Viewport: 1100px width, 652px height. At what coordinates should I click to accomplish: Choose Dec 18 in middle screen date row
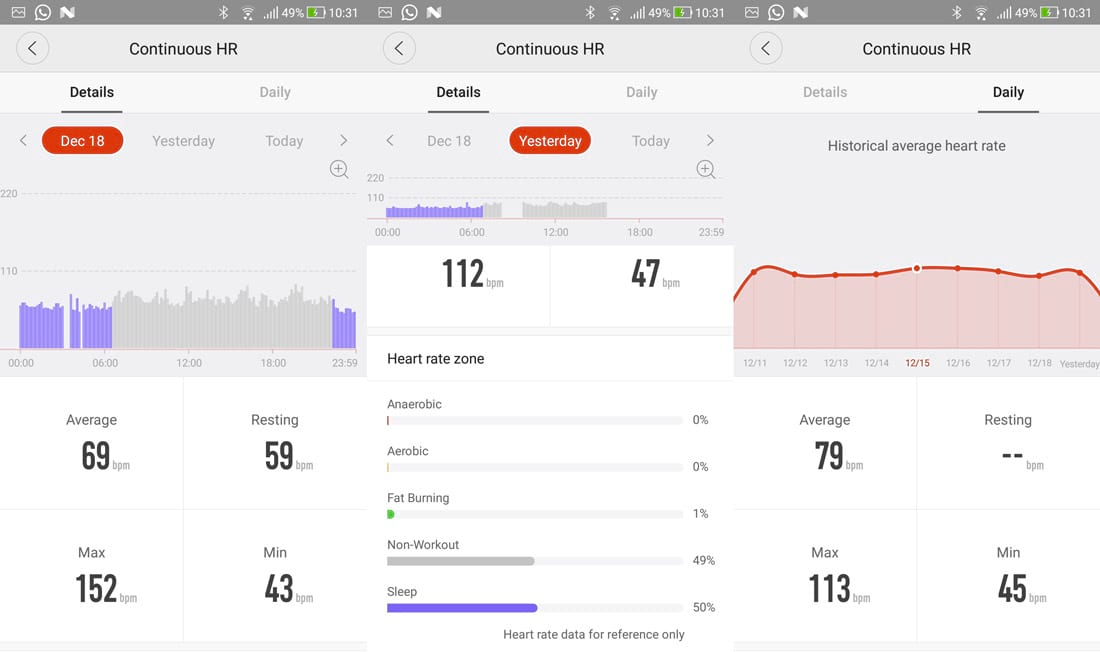pyautogui.click(x=449, y=140)
